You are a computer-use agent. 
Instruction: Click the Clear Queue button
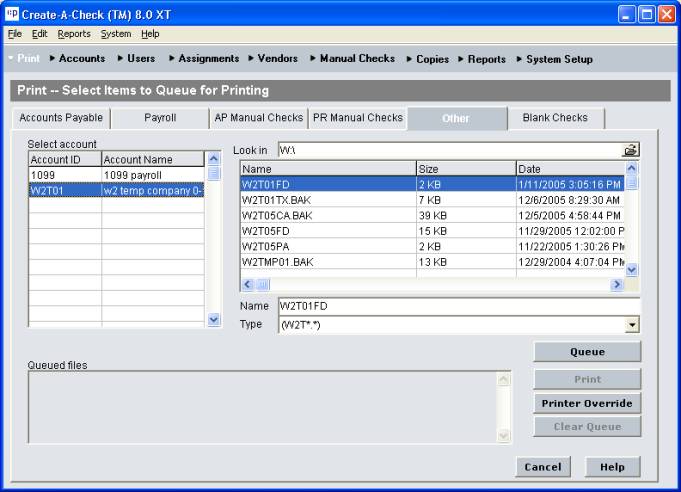click(x=587, y=427)
